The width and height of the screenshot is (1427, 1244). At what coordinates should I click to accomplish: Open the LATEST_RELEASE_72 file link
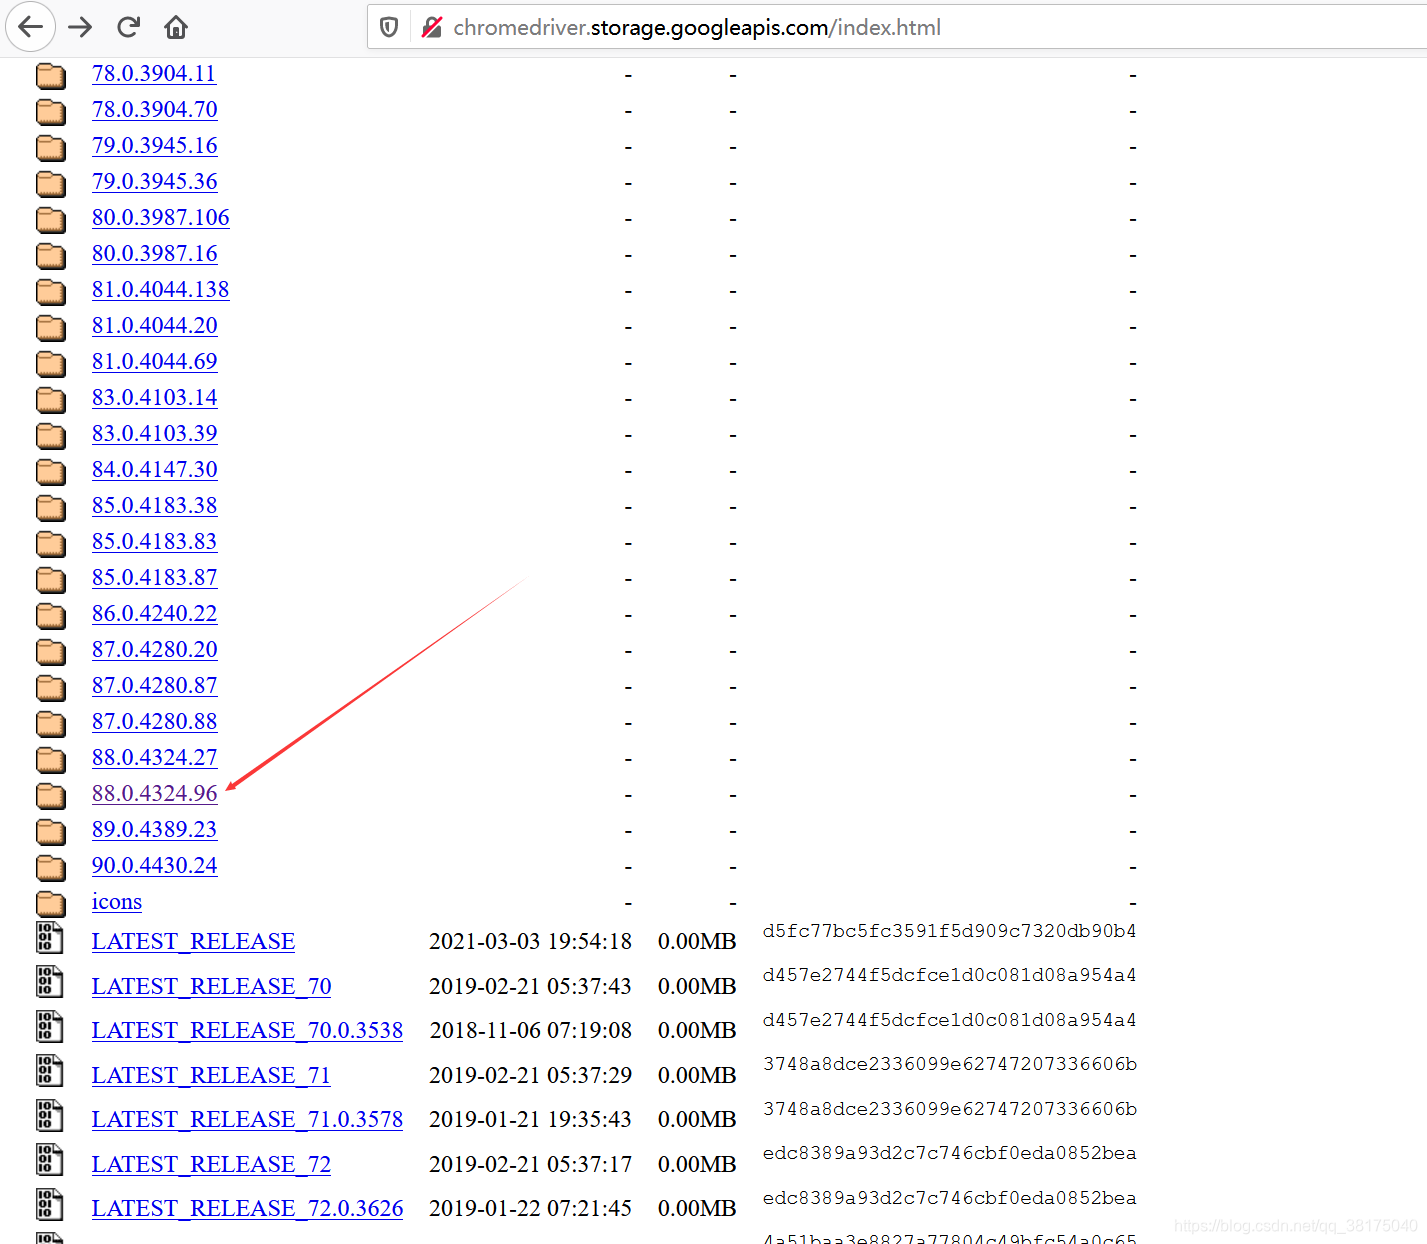point(211,1165)
